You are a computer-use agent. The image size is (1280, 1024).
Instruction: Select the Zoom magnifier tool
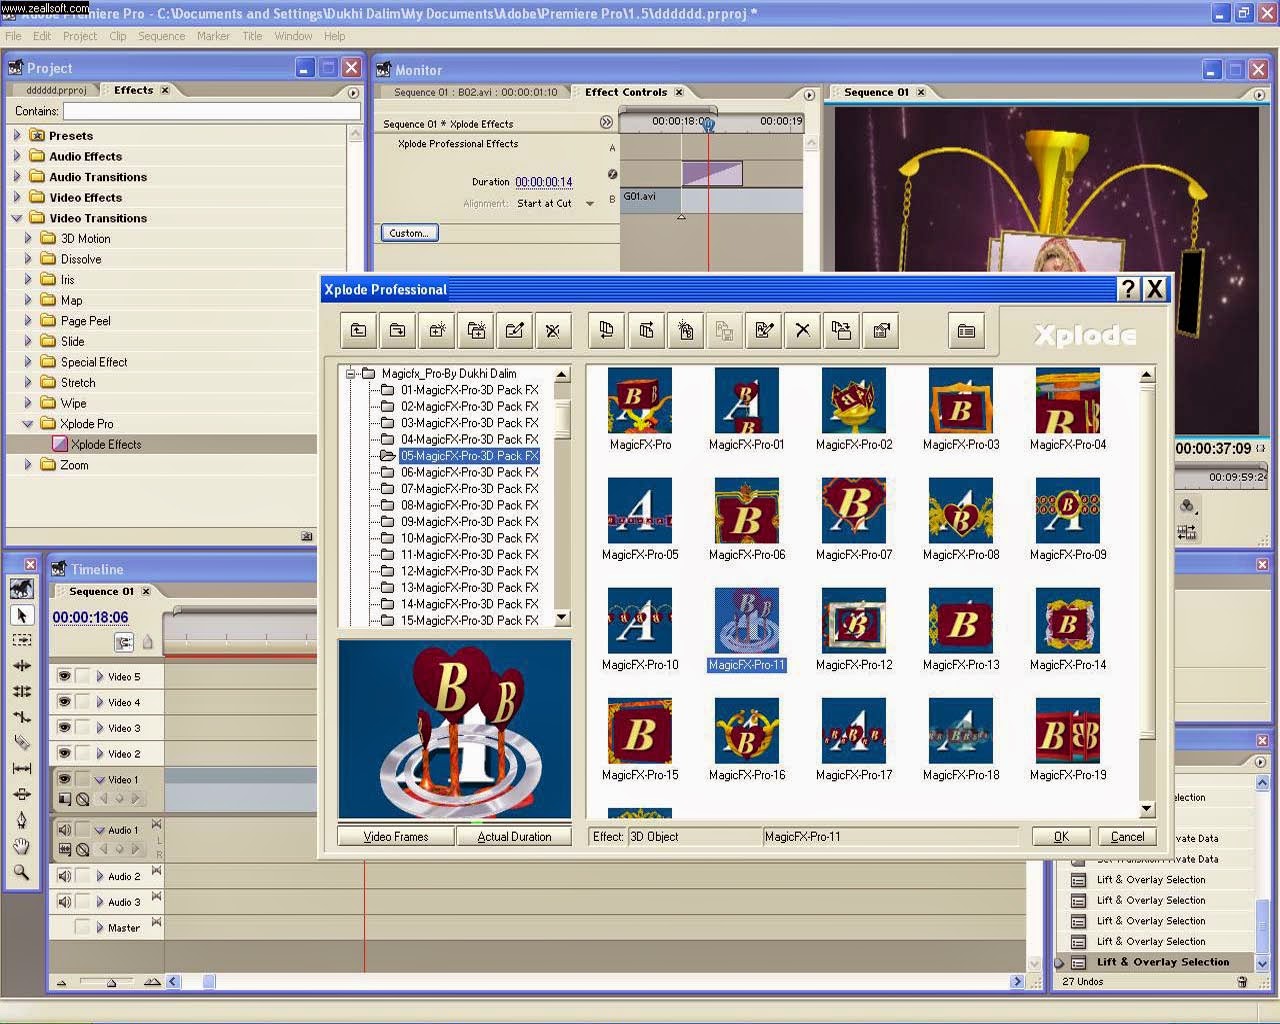coord(22,872)
